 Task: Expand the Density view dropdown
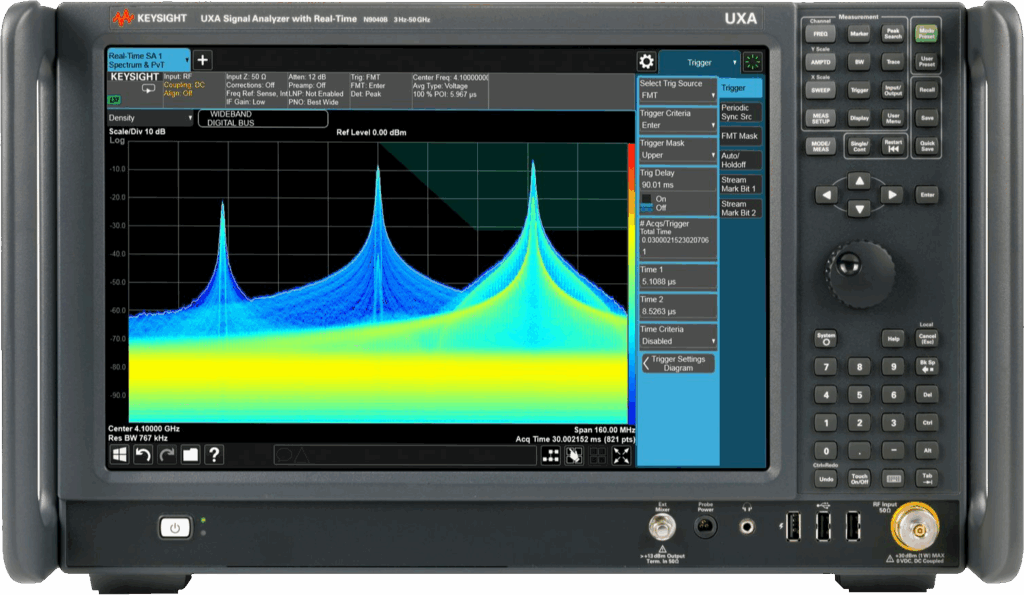148,118
